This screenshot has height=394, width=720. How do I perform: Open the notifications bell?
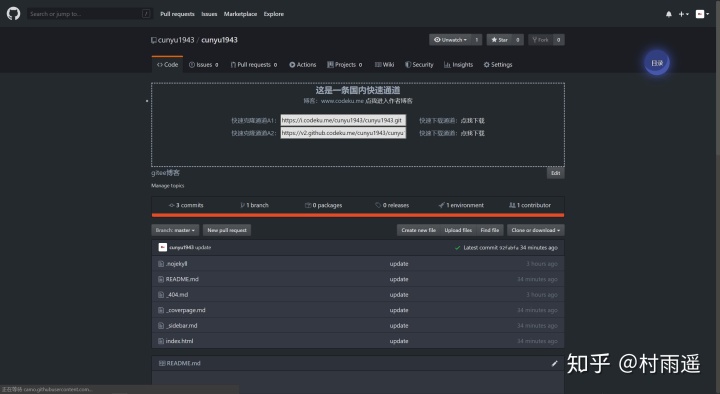click(x=669, y=14)
